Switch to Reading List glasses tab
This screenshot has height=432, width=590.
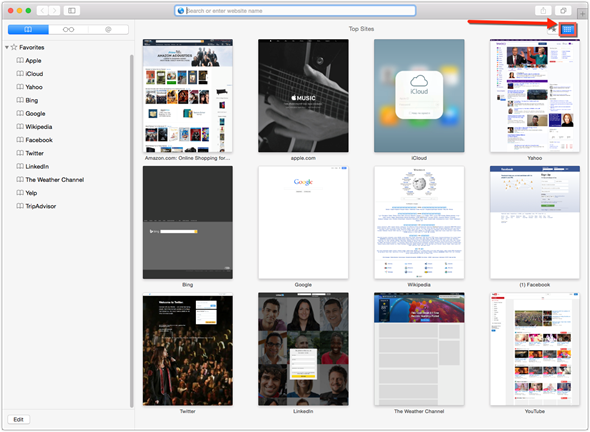tap(68, 29)
